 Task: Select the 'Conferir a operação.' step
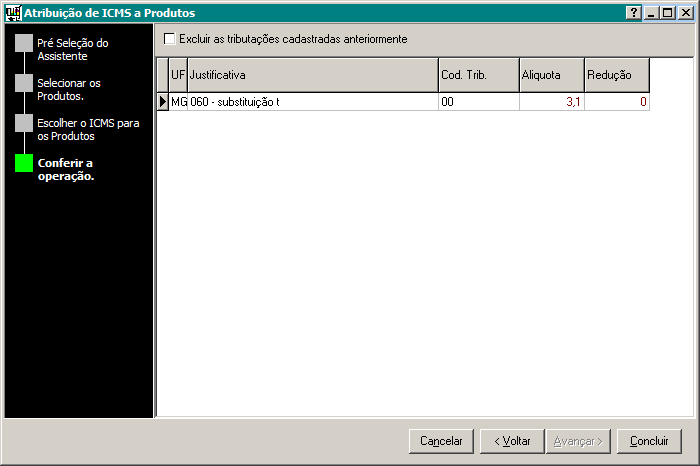[x=66, y=169]
